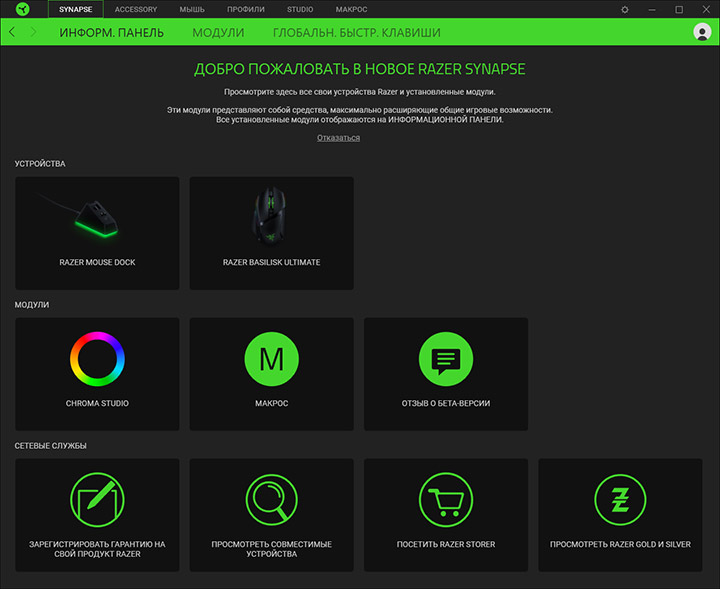Image resolution: width=720 pixels, height=589 pixels.
Task: Click the Отказаться link
Action: [338, 138]
